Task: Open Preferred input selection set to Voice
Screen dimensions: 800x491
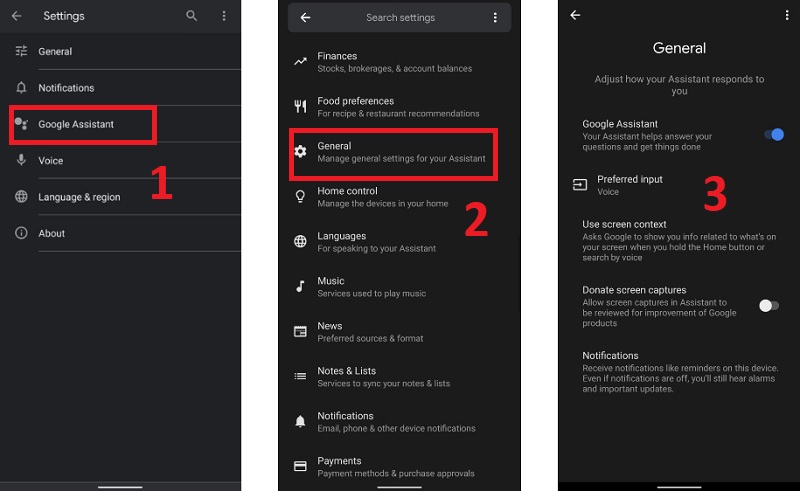Action: click(x=630, y=185)
